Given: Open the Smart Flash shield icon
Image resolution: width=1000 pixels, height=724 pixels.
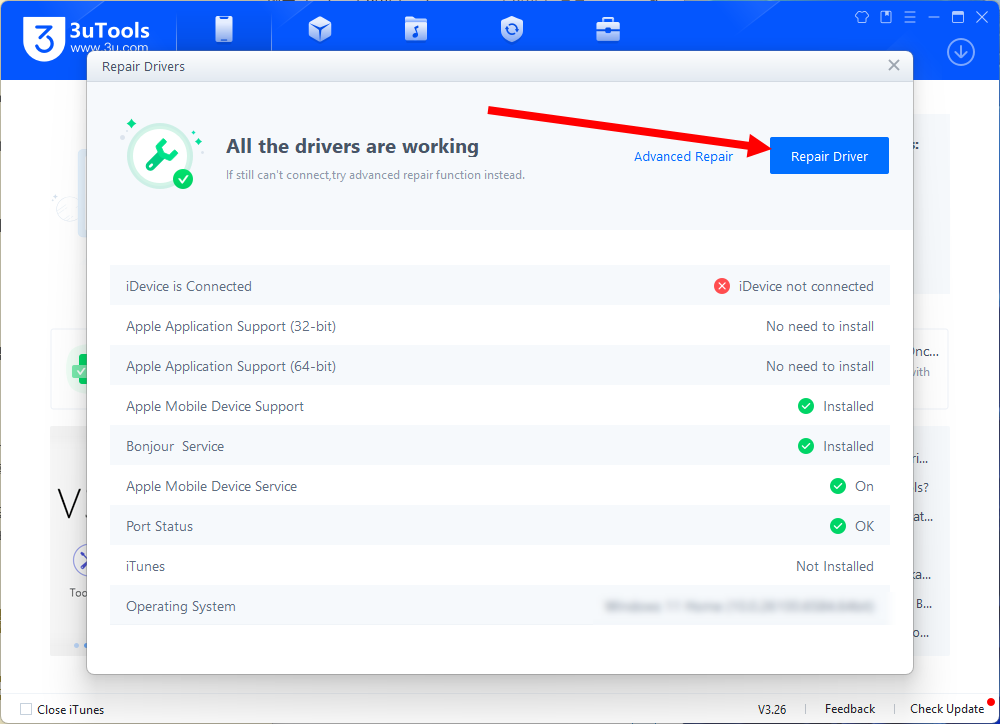Looking at the screenshot, I should tap(511, 29).
